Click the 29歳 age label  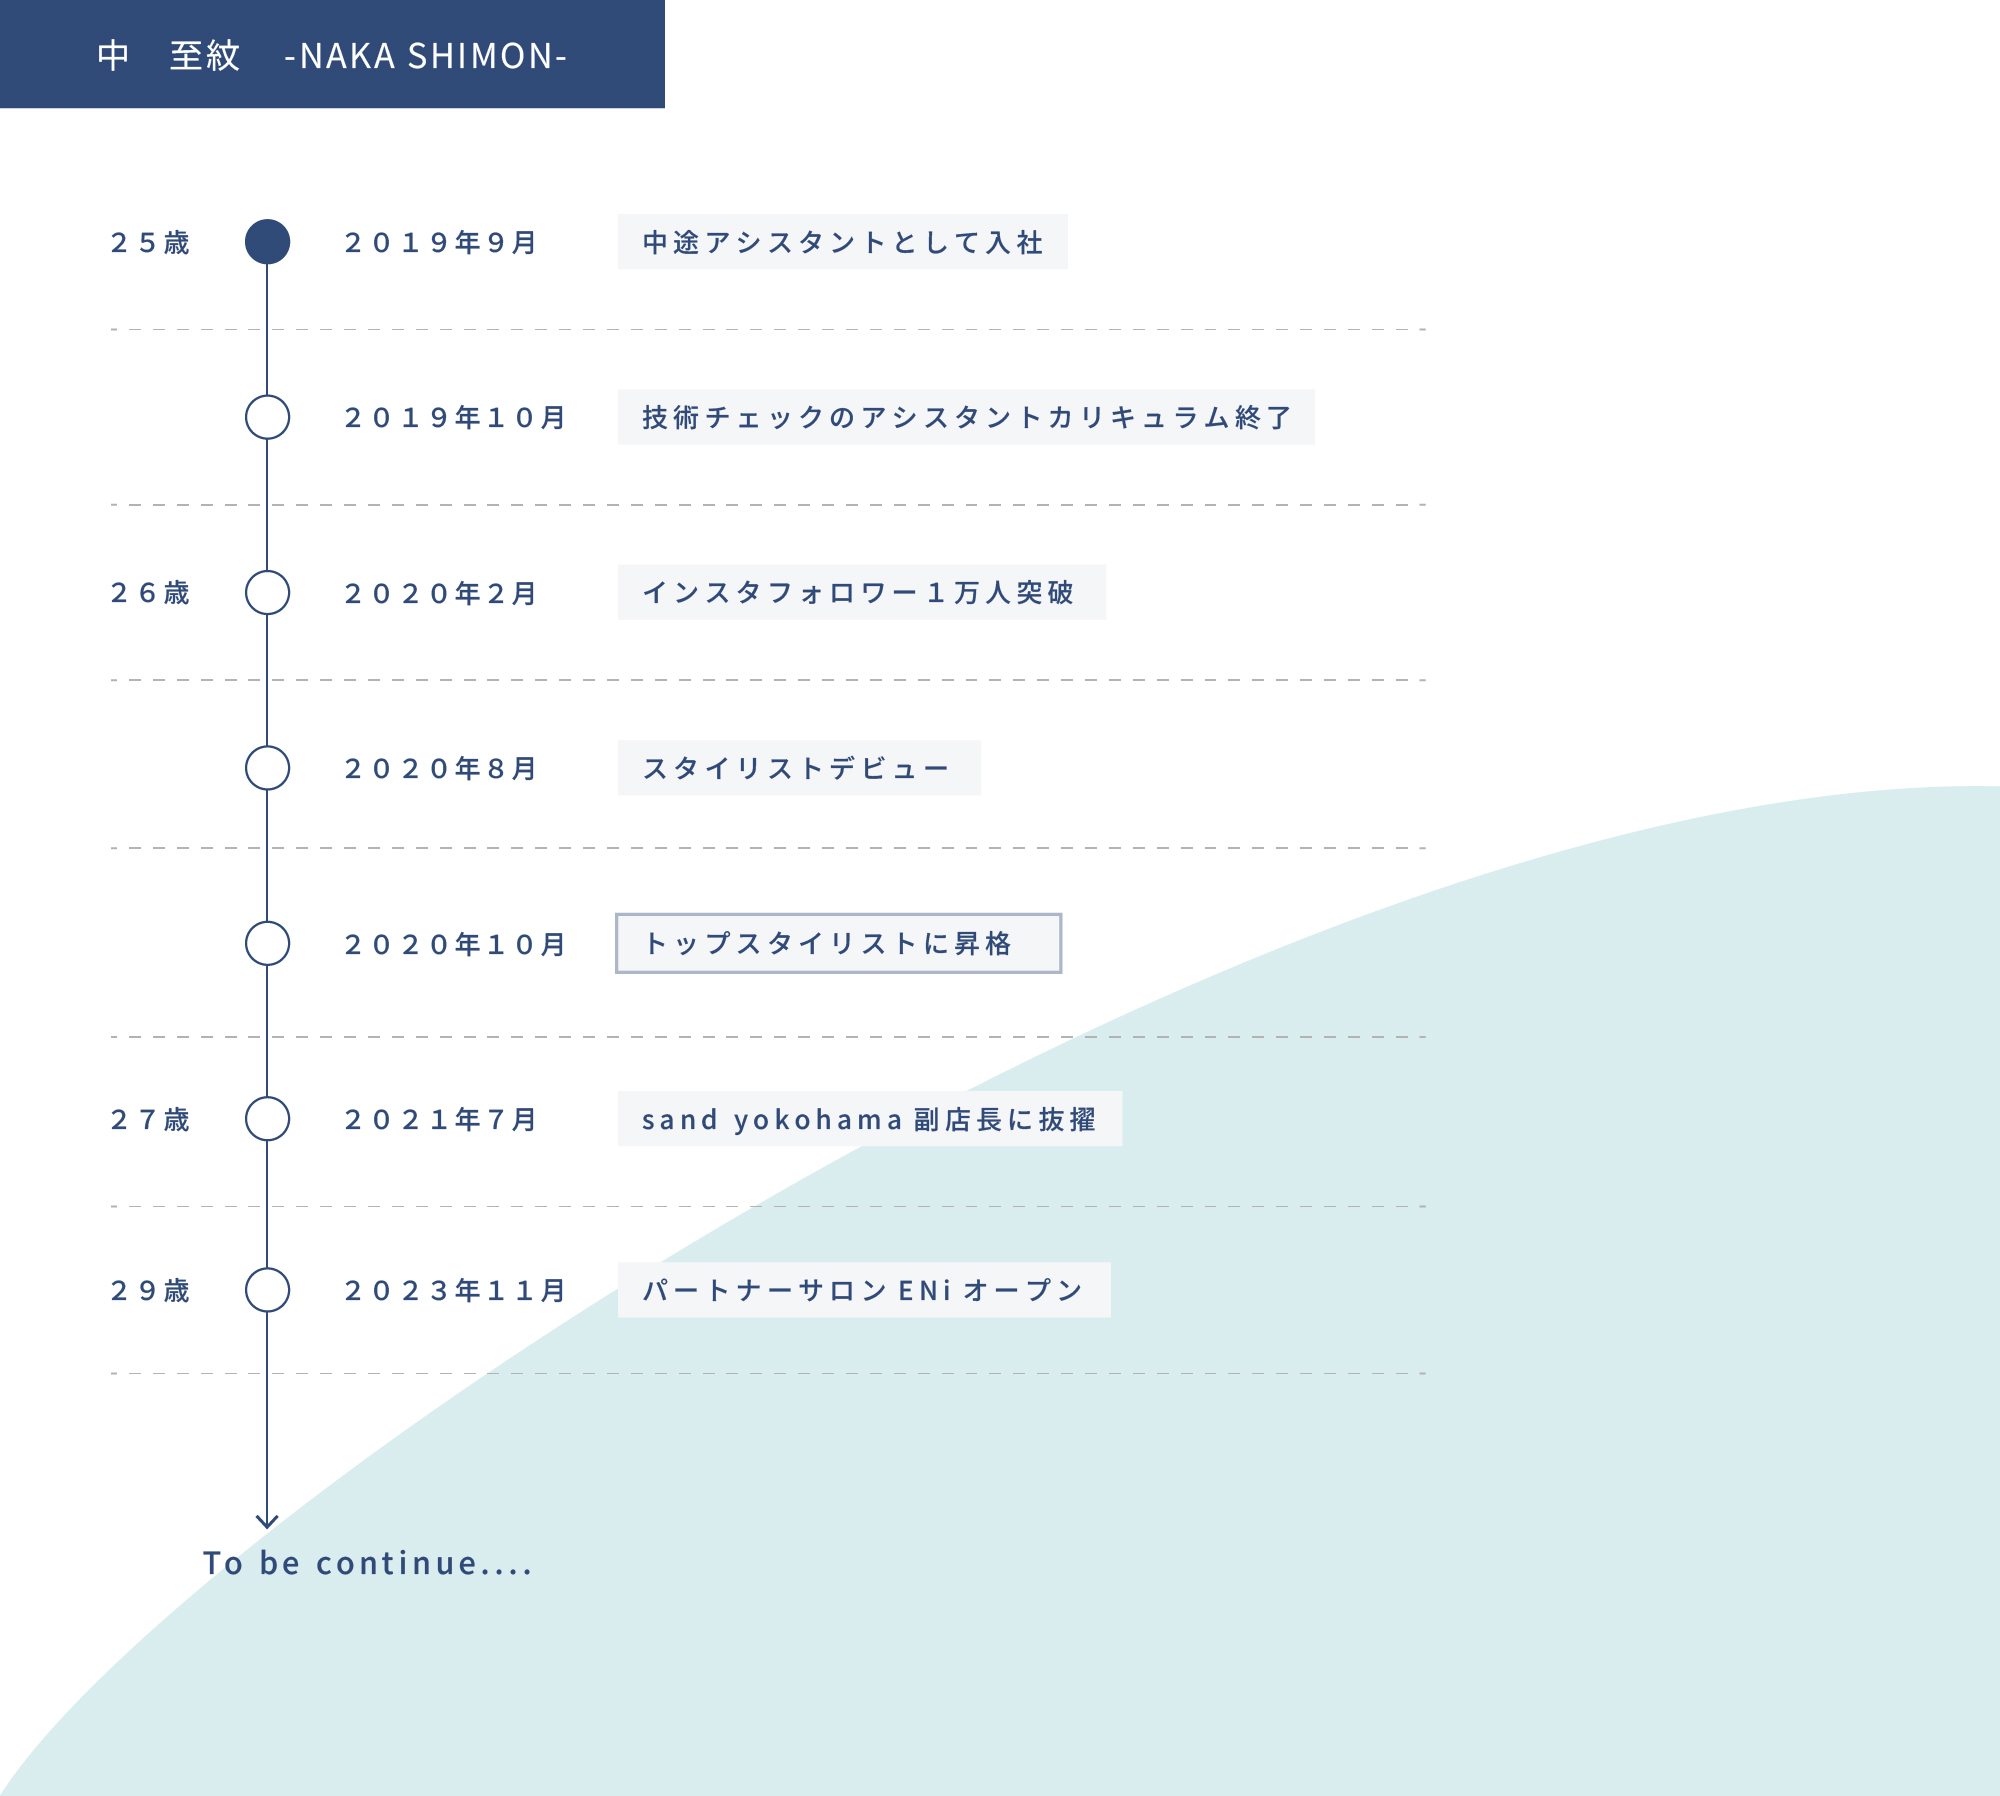click(x=150, y=1291)
